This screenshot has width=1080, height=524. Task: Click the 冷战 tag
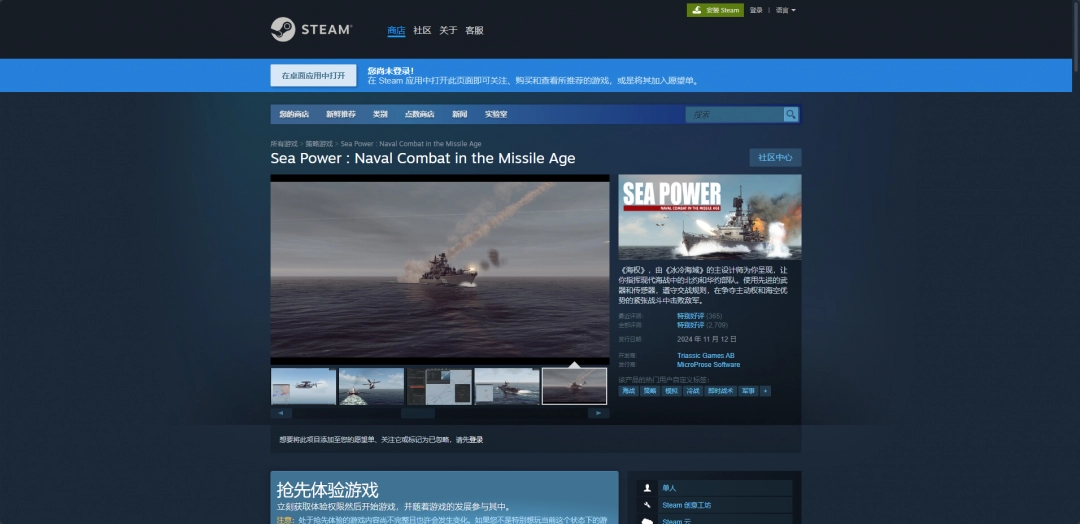(693, 391)
